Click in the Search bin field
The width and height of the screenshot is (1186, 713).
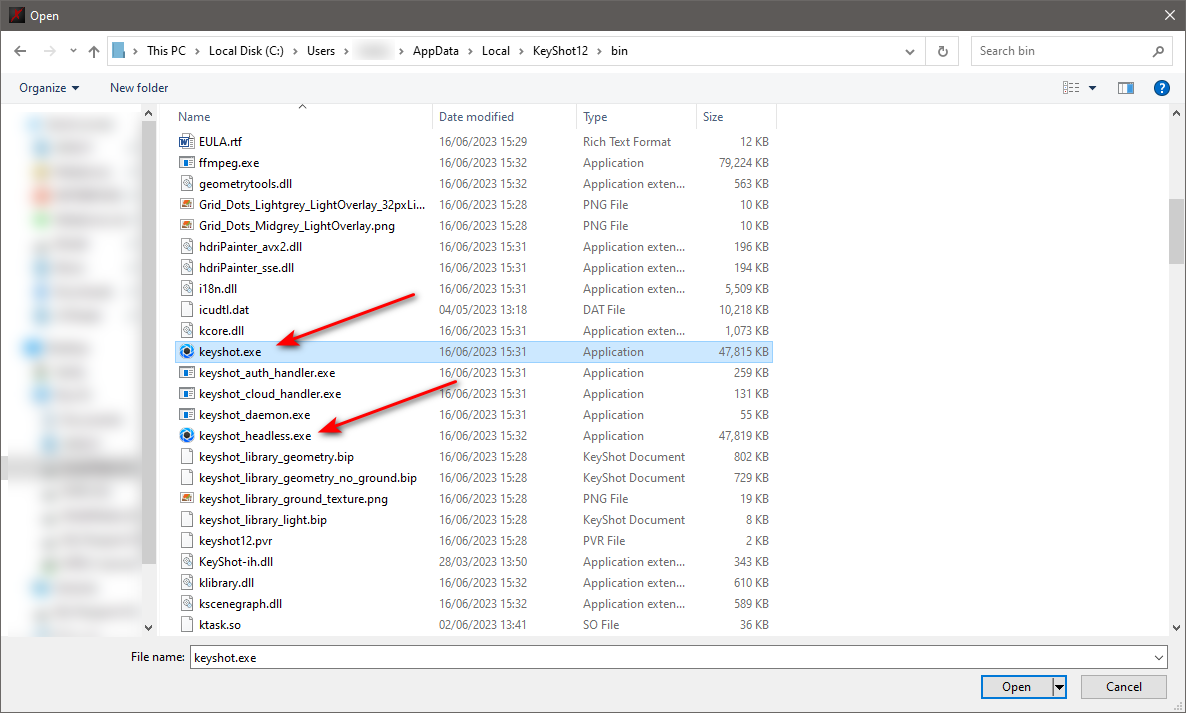pos(1059,51)
